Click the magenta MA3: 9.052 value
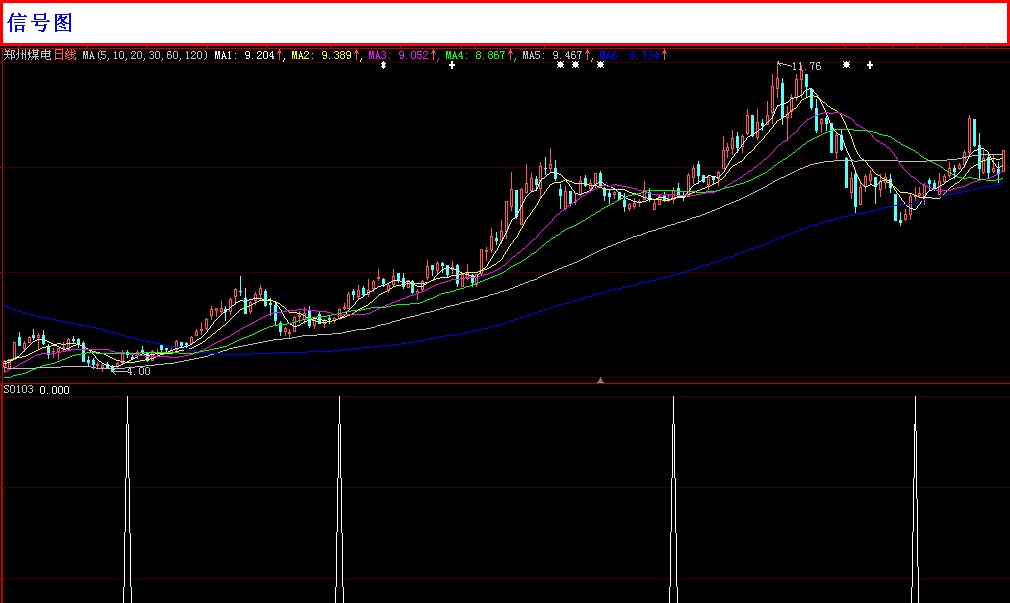 click(x=399, y=55)
